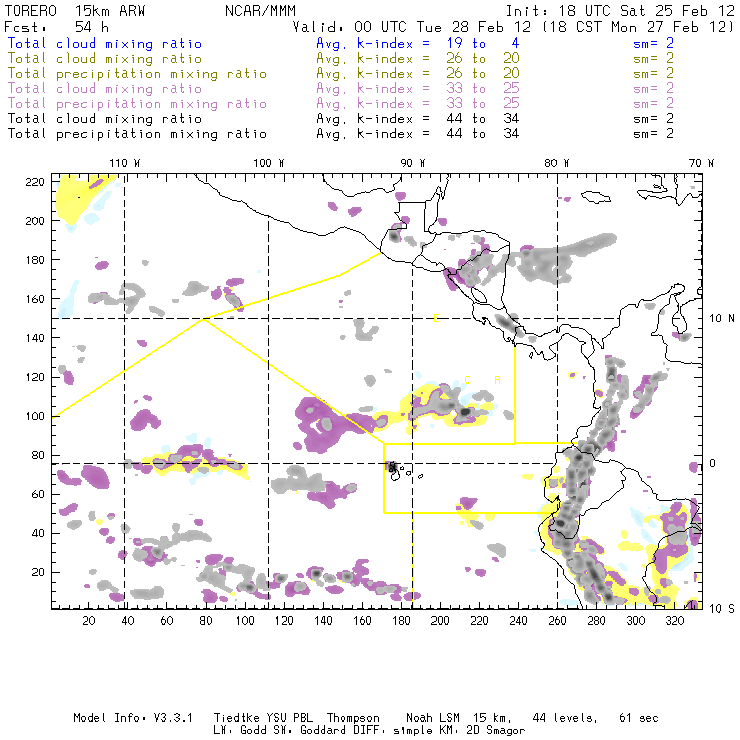This screenshot has height=740, width=740.
Task: Click the "280" horizontal axis tick label
Action: click(x=597, y=621)
